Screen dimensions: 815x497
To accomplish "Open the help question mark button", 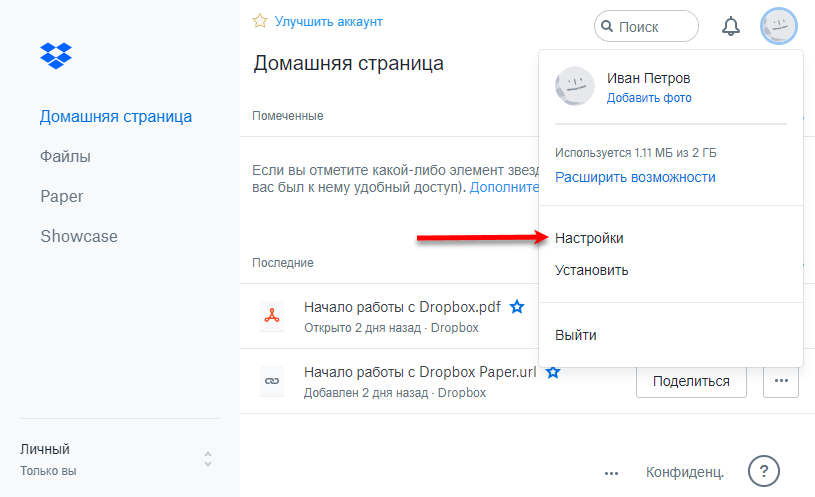I will click(x=764, y=471).
